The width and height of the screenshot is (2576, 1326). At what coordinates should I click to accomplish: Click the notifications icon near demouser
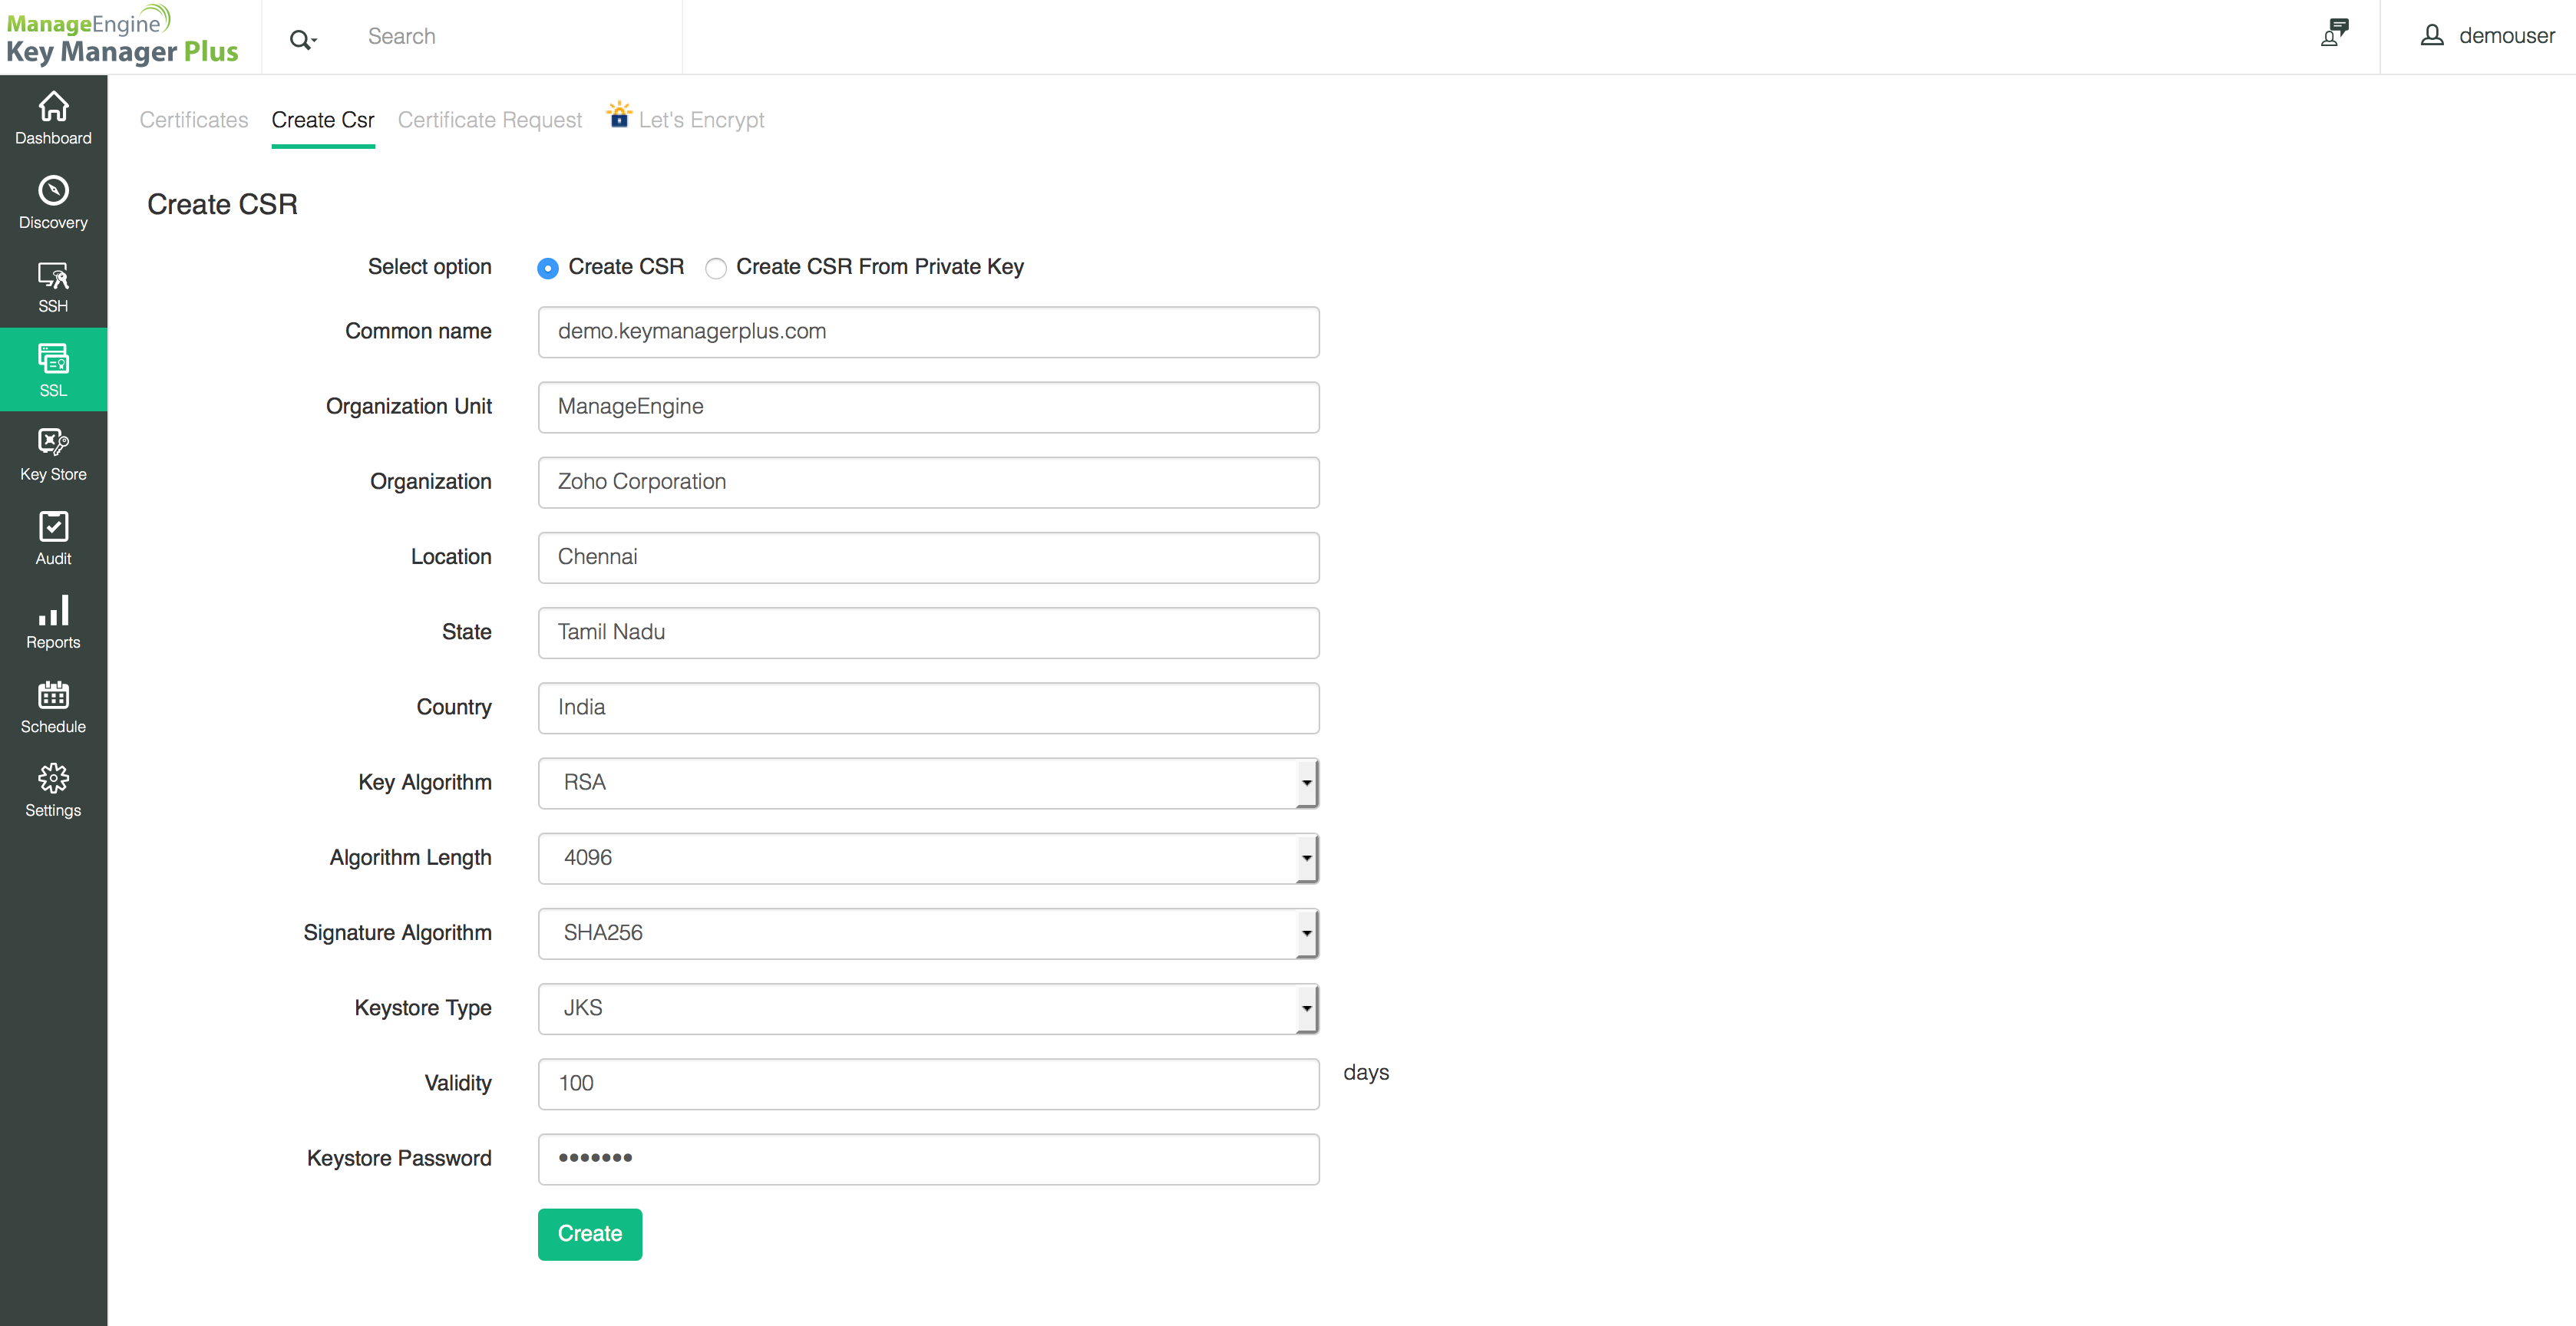click(2334, 34)
